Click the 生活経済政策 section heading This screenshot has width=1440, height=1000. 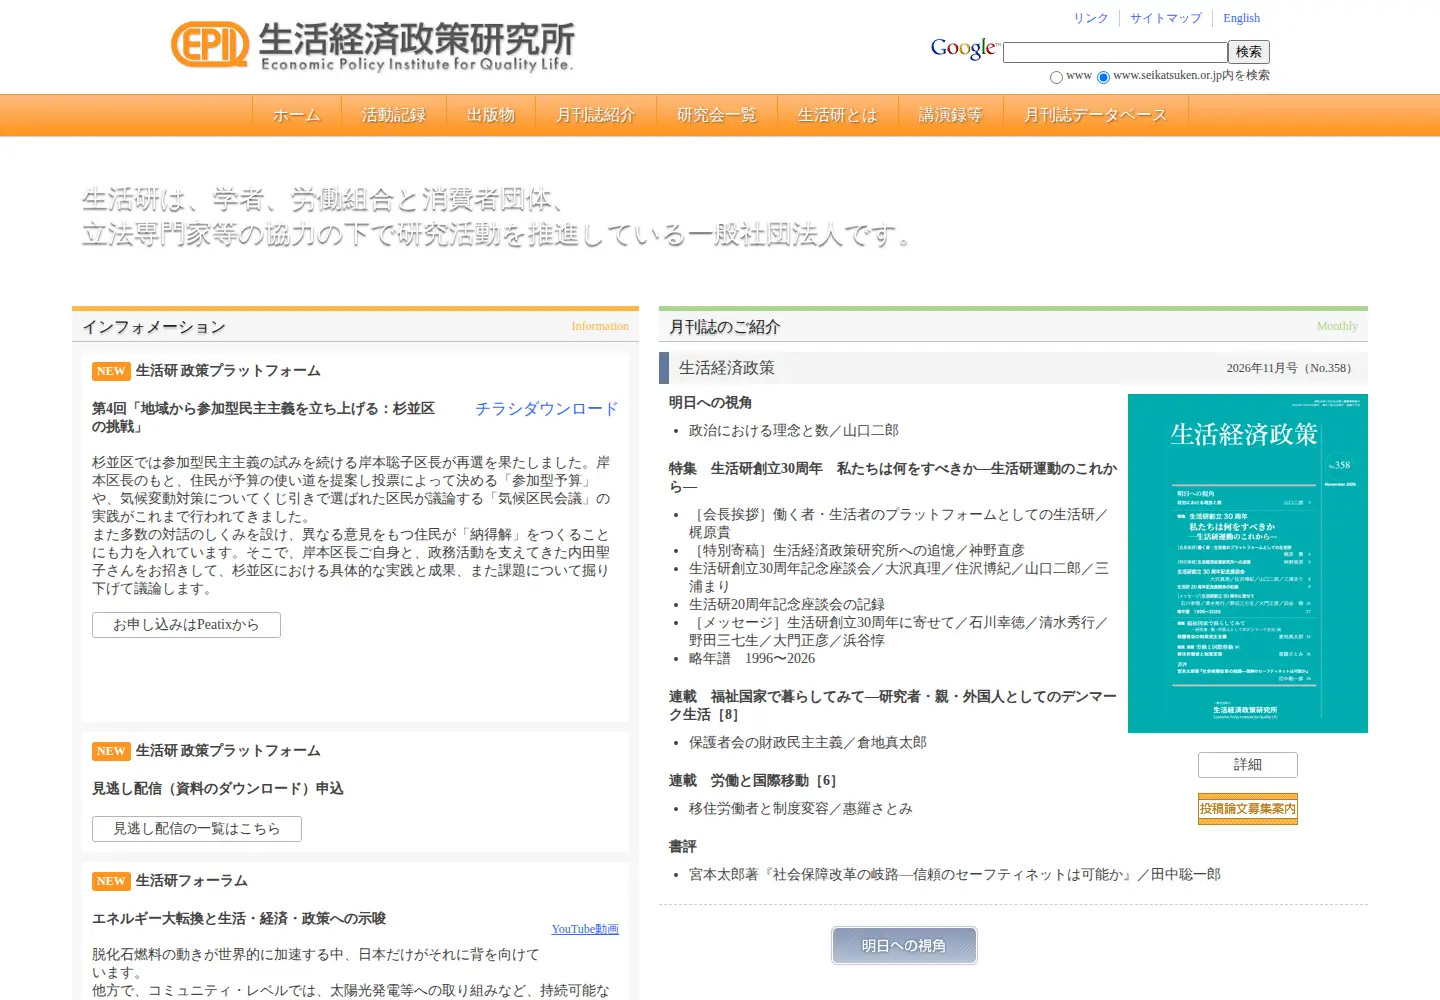click(727, 368)
